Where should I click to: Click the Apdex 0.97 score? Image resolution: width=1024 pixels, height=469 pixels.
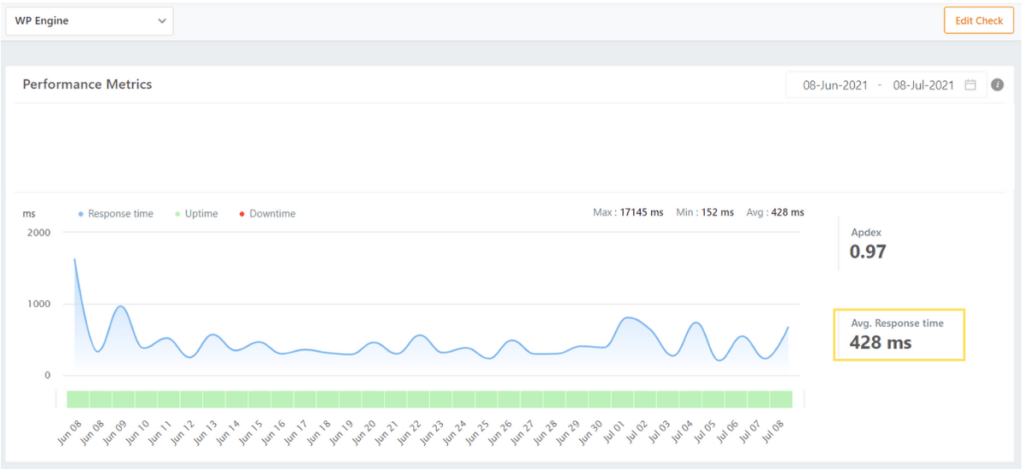pyautogui.click(x=867, y=251)
